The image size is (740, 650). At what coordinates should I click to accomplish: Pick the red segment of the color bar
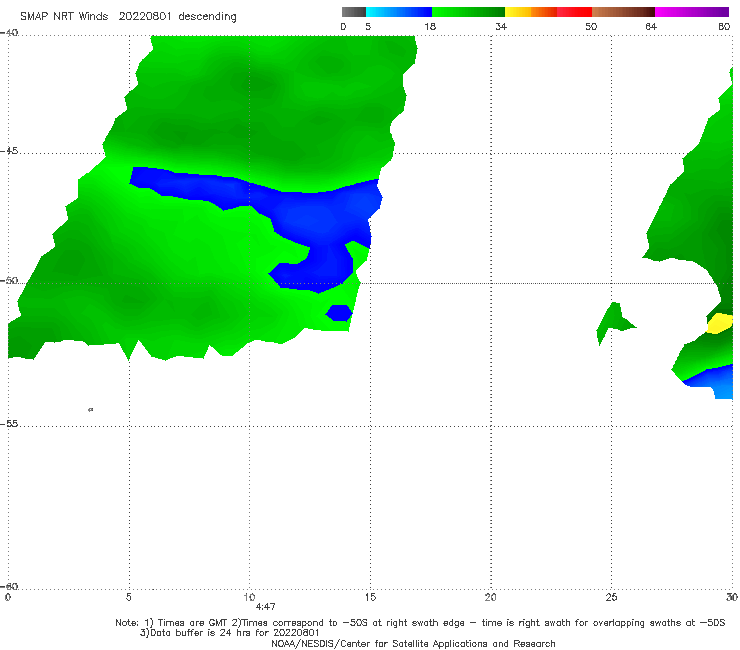click(x=574, y=12)
